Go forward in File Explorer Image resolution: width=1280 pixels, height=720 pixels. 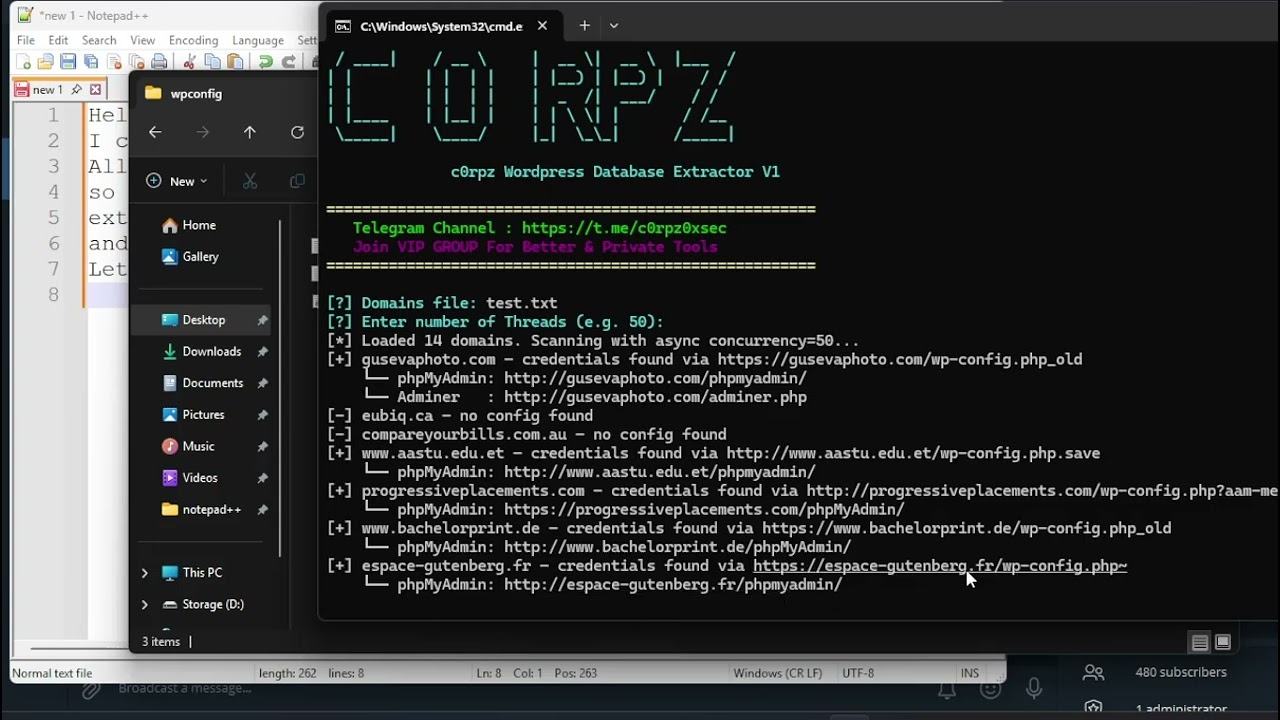click(203, 132)
